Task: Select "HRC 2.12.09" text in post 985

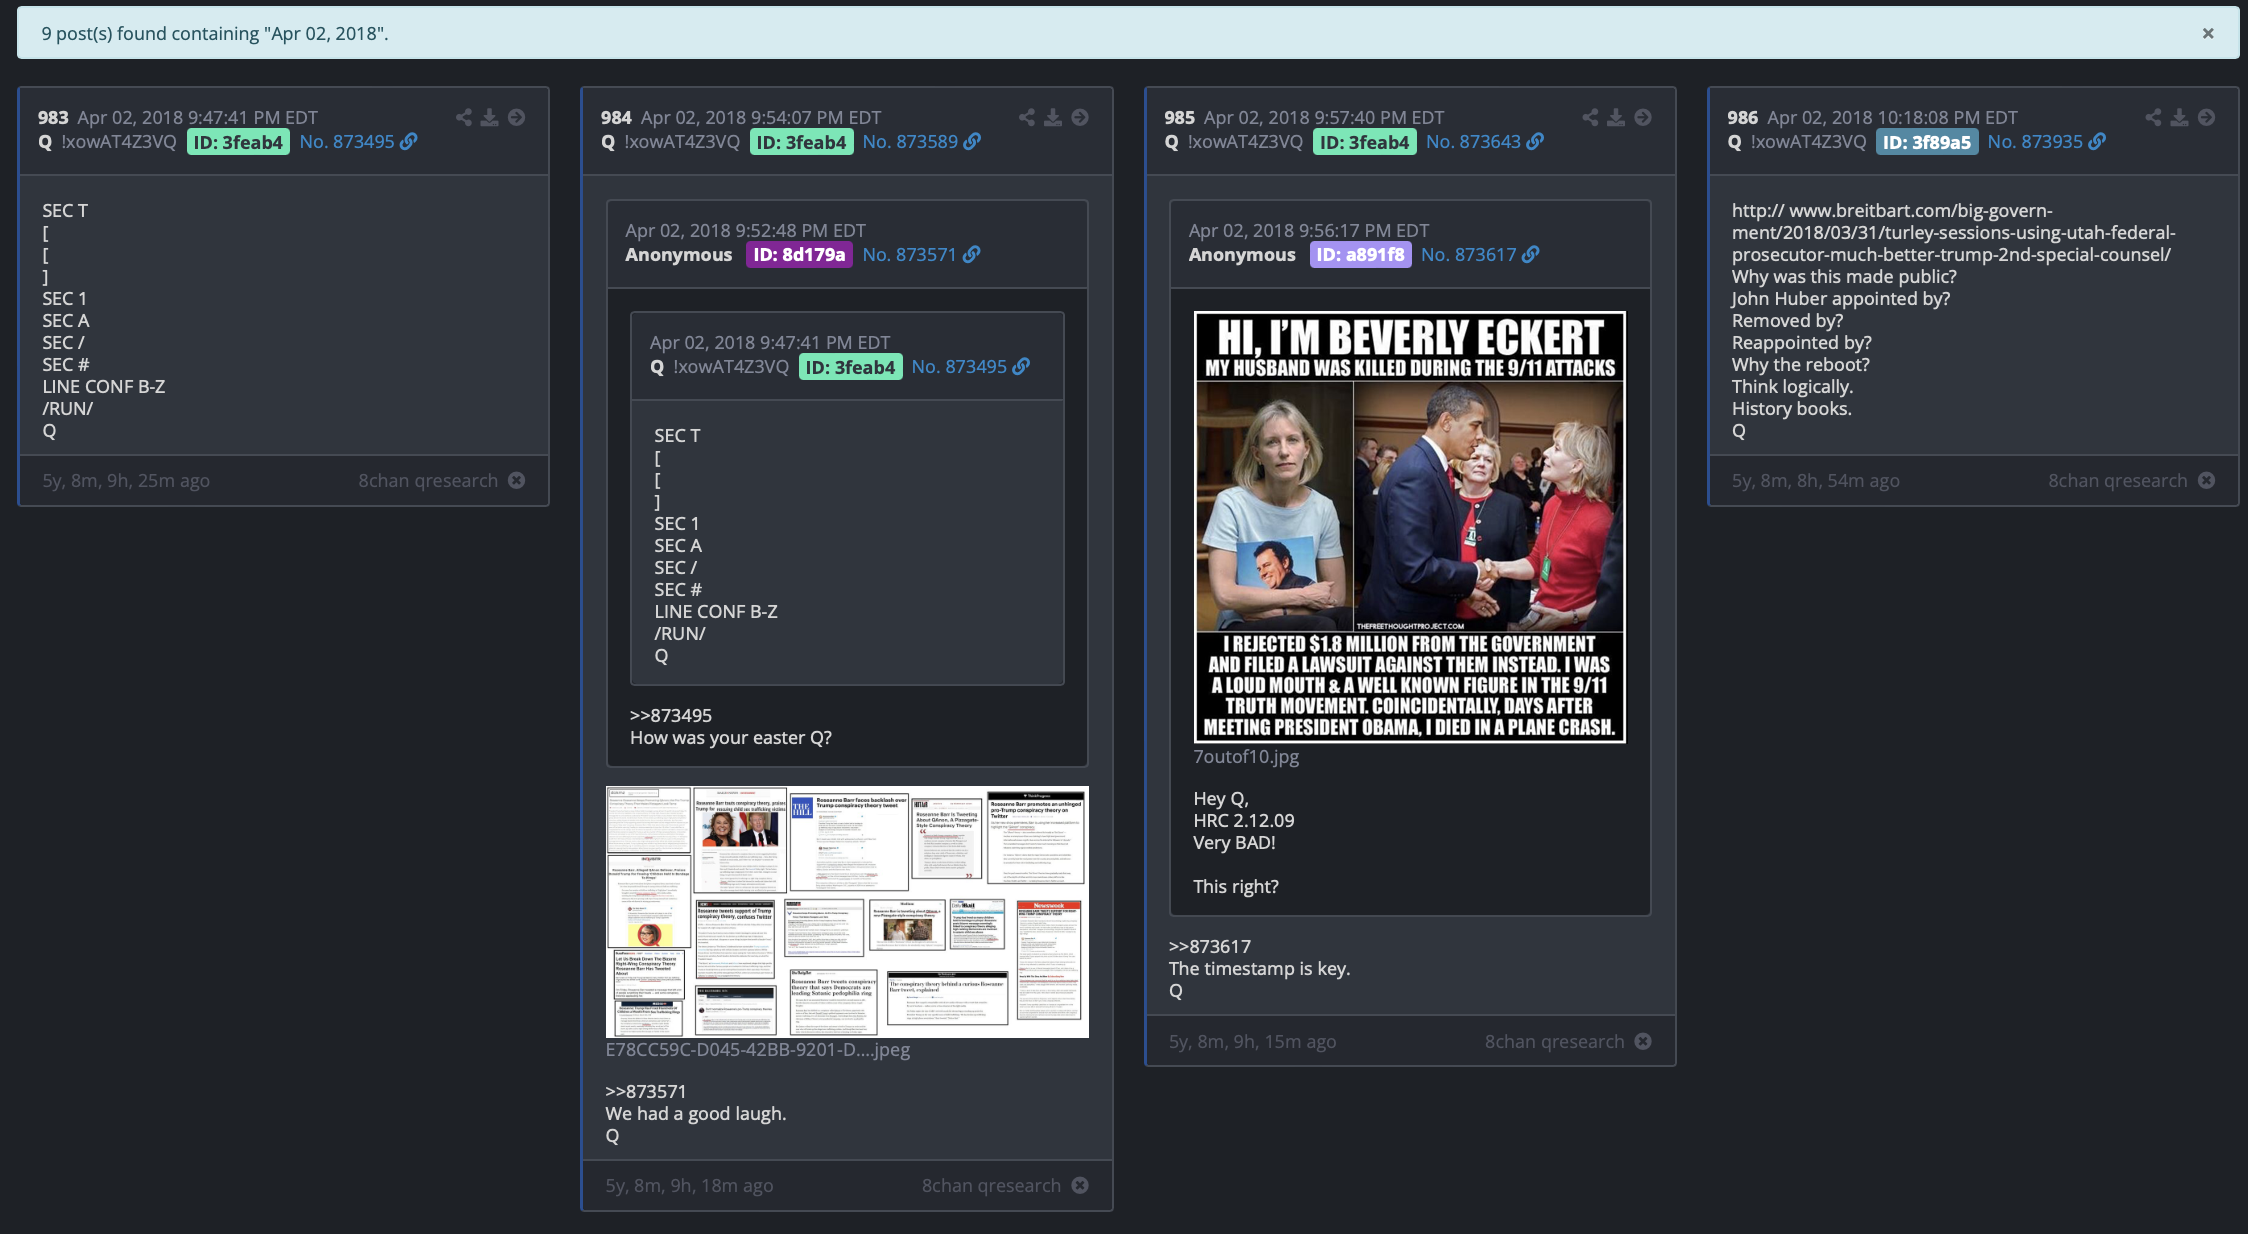Action: tap(1244, 821)
